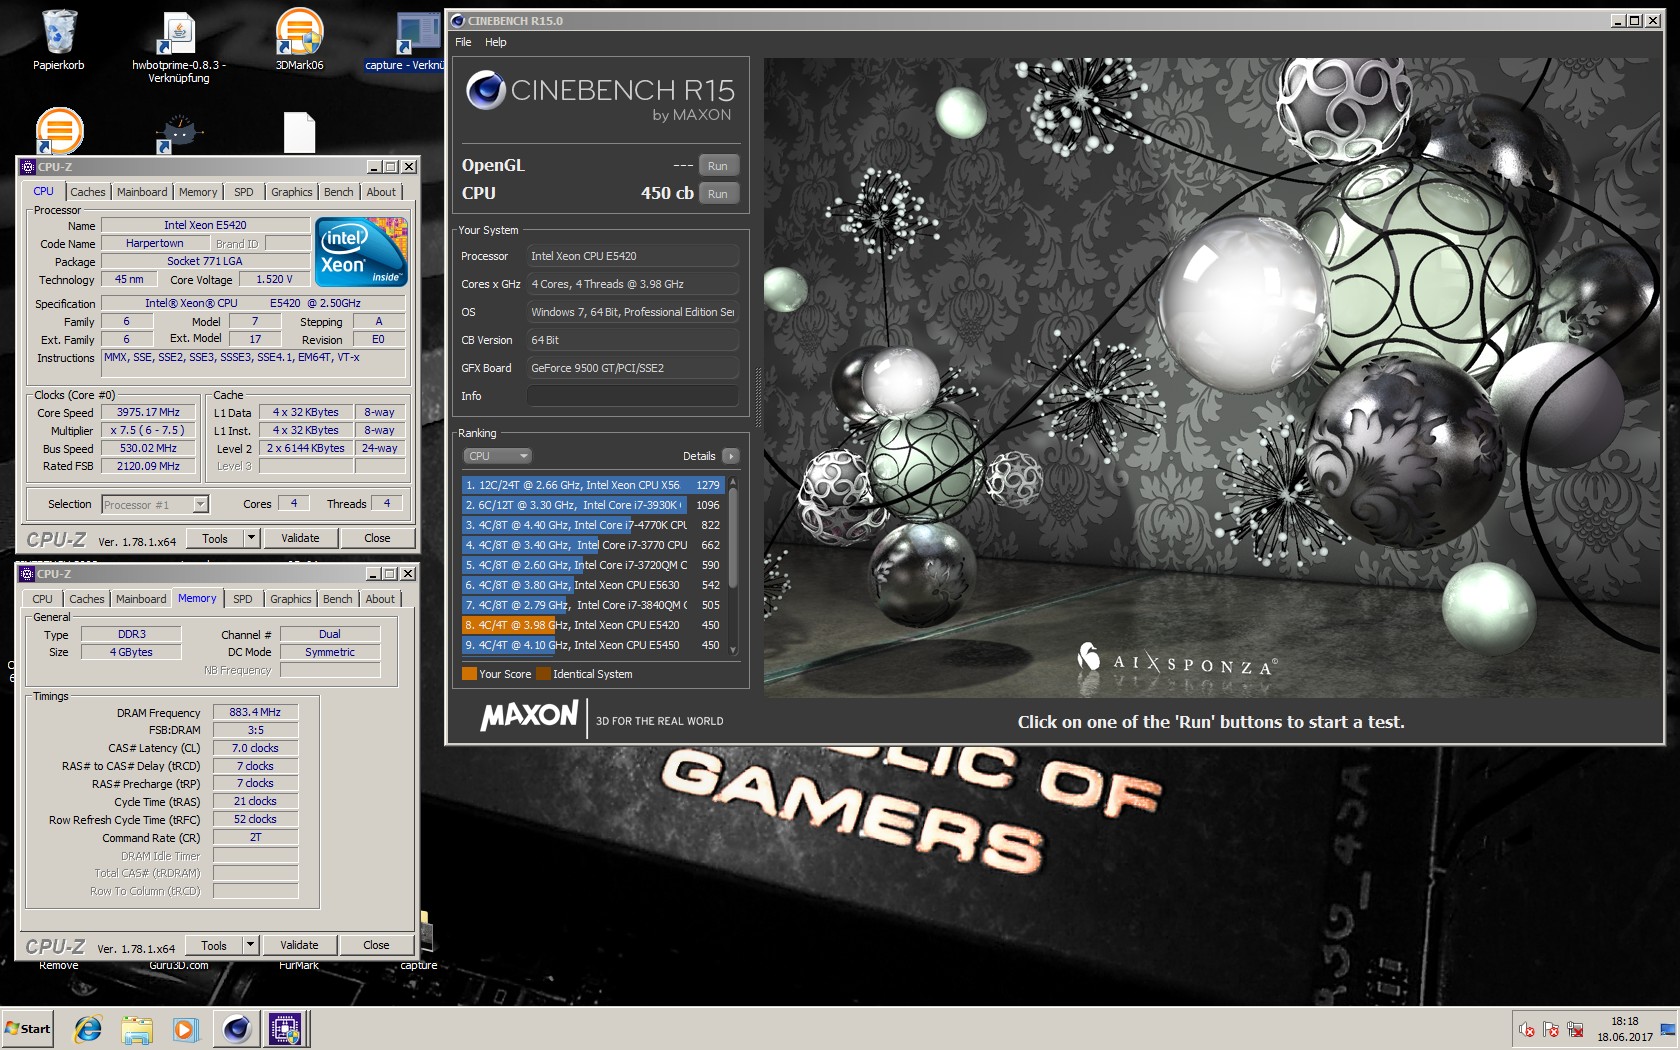This screenshot has width=1680, height=1050.
Task: Open Bench tab in top CPU-Z
Action: point(339,192)
